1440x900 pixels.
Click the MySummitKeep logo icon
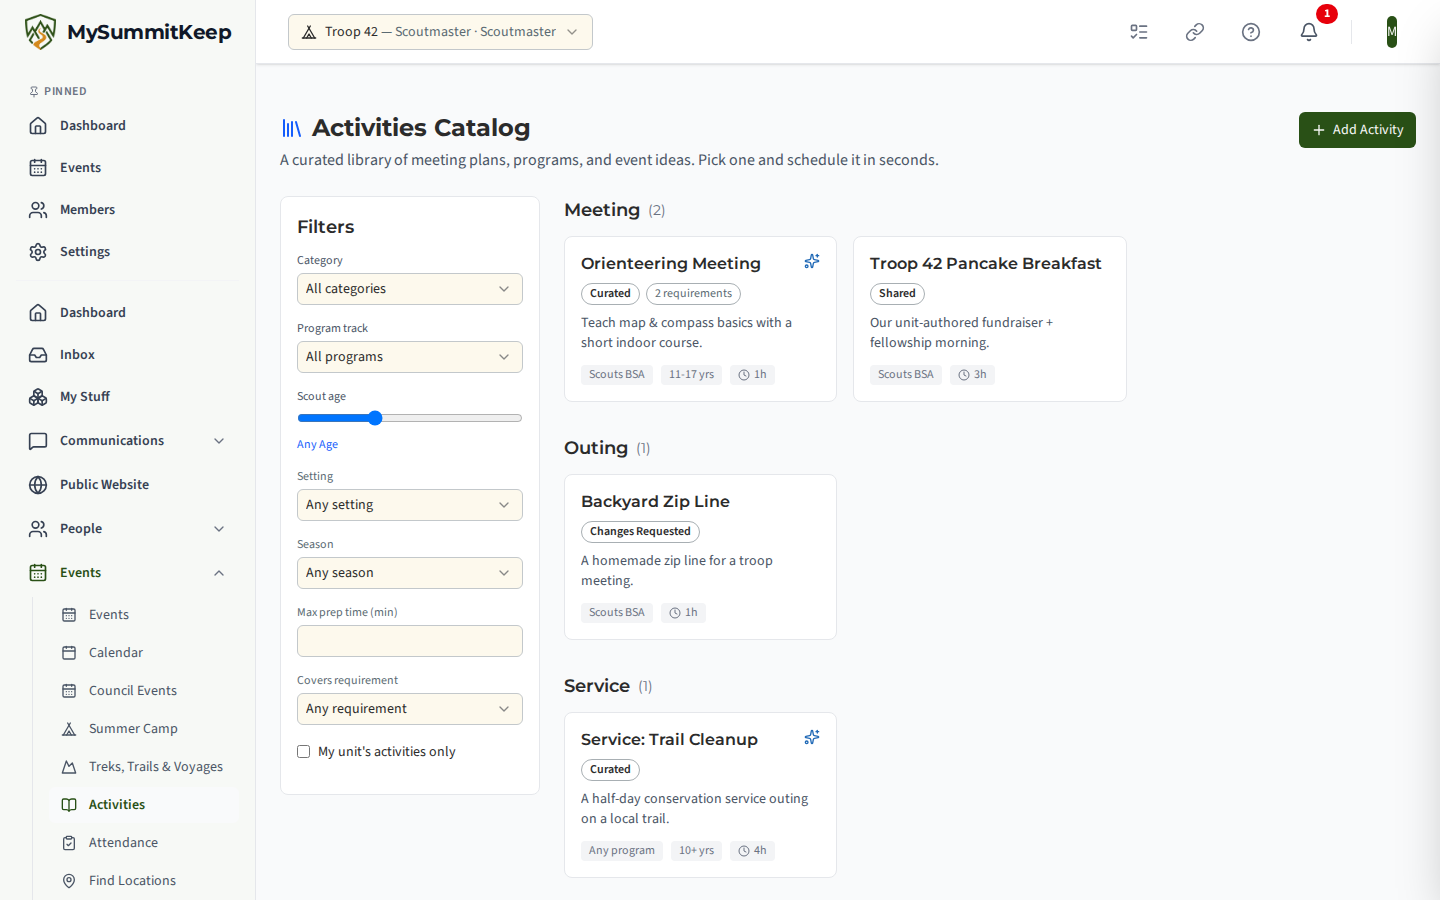pos(40,32)
